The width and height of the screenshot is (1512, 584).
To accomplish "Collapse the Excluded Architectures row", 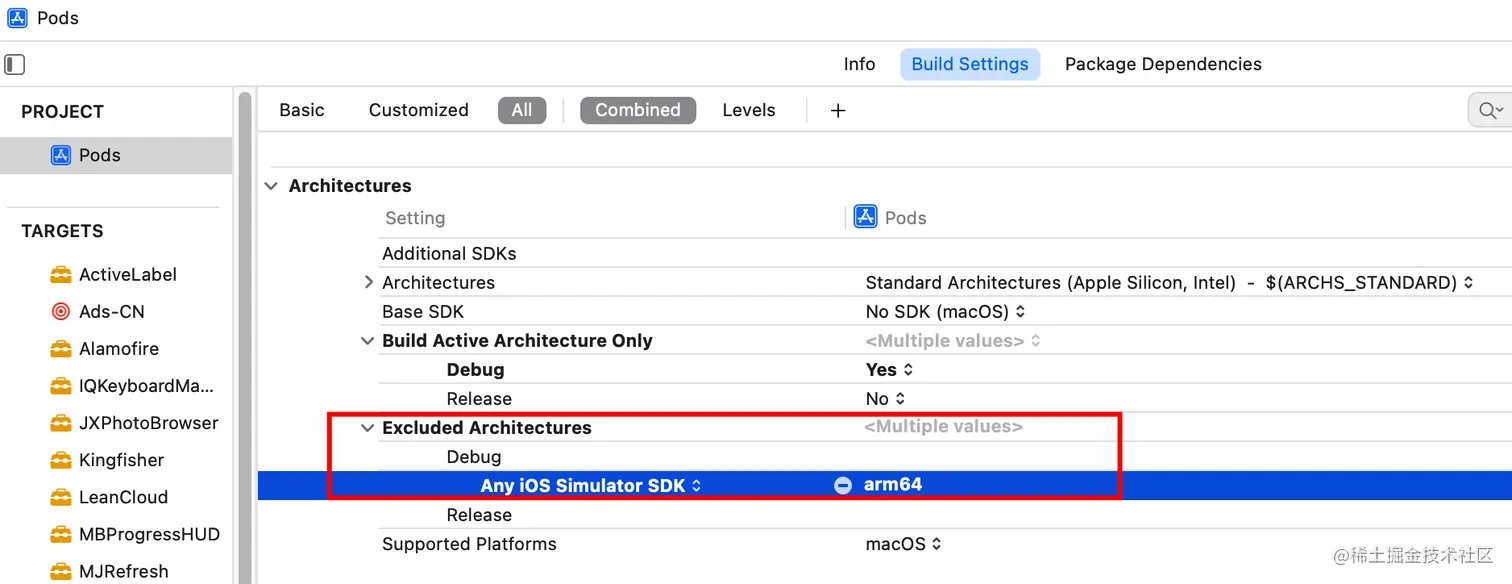I will pos(368,427).
